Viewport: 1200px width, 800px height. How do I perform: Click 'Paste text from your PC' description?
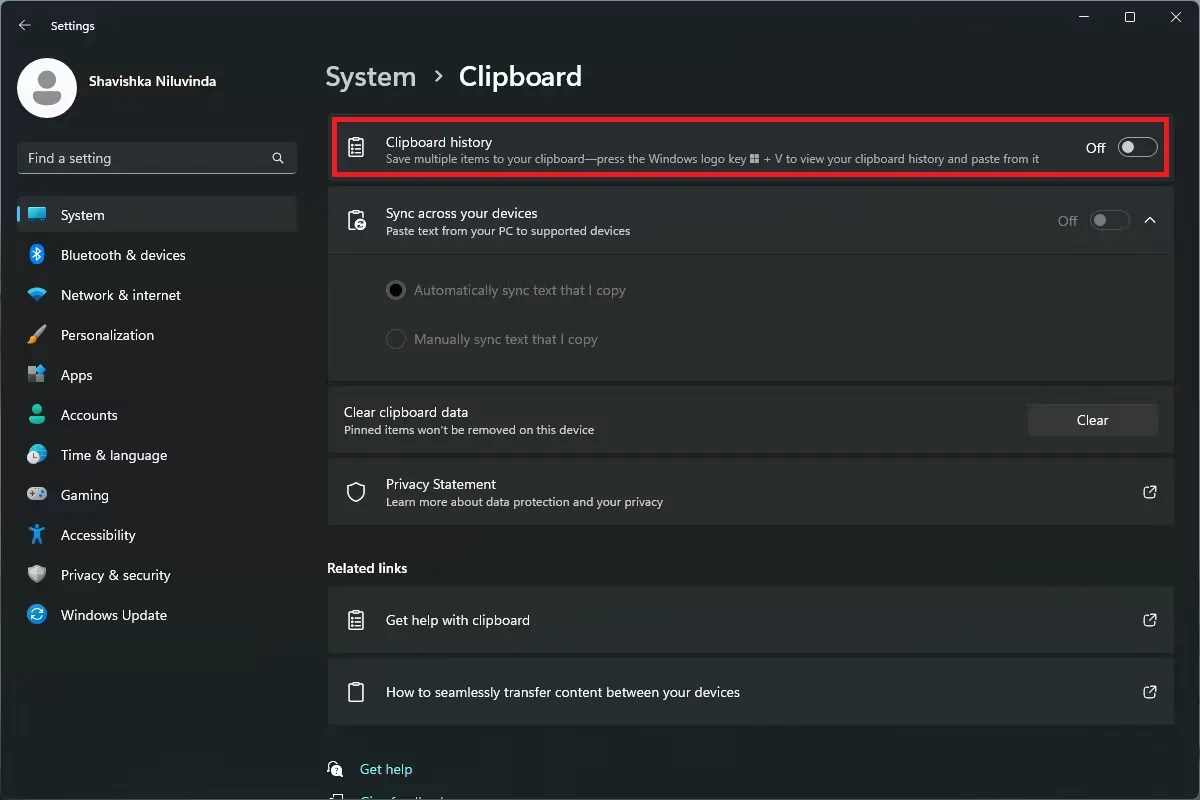[x=508, y=231]
